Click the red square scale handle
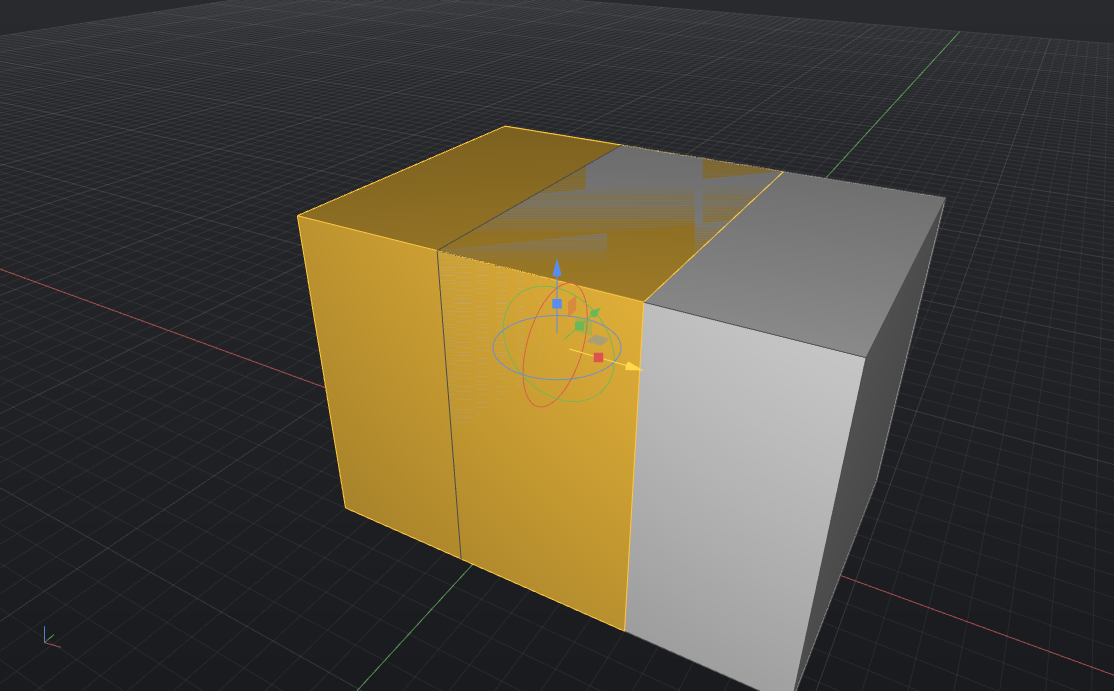The width and height of the screenshot is (1114, 691). (598, 357)
